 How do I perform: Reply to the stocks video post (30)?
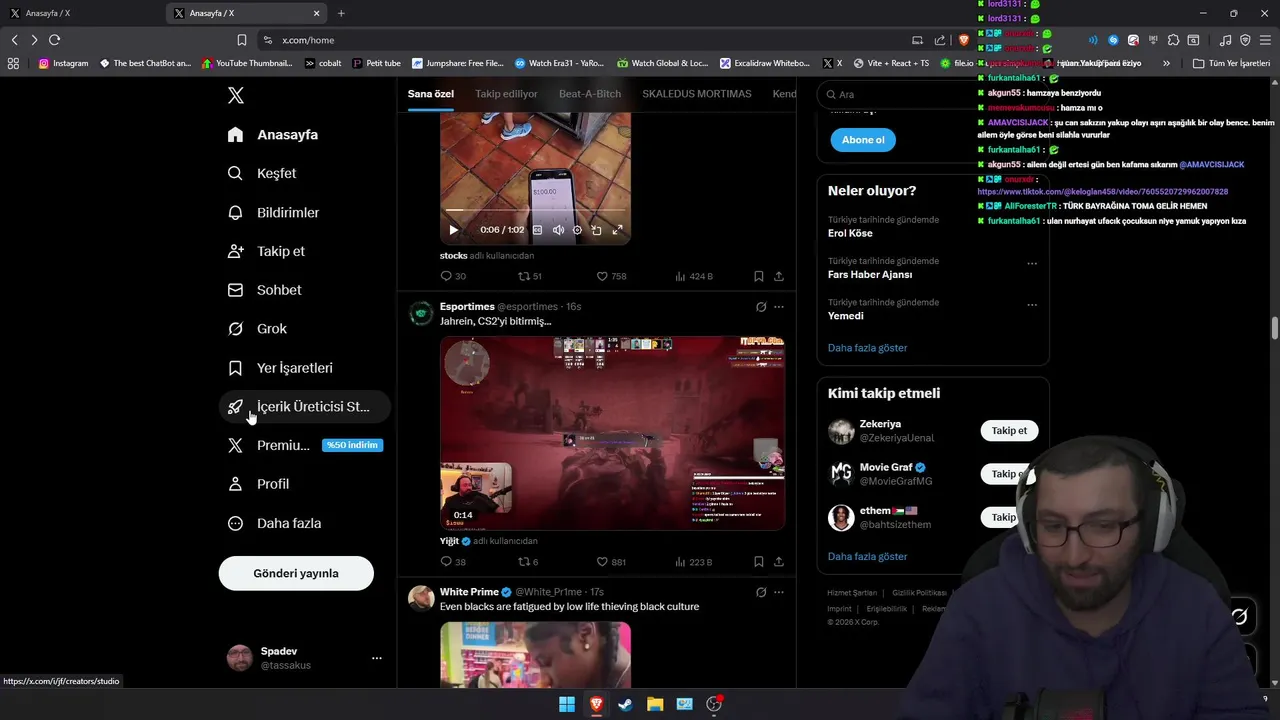[x=453, y=276]
